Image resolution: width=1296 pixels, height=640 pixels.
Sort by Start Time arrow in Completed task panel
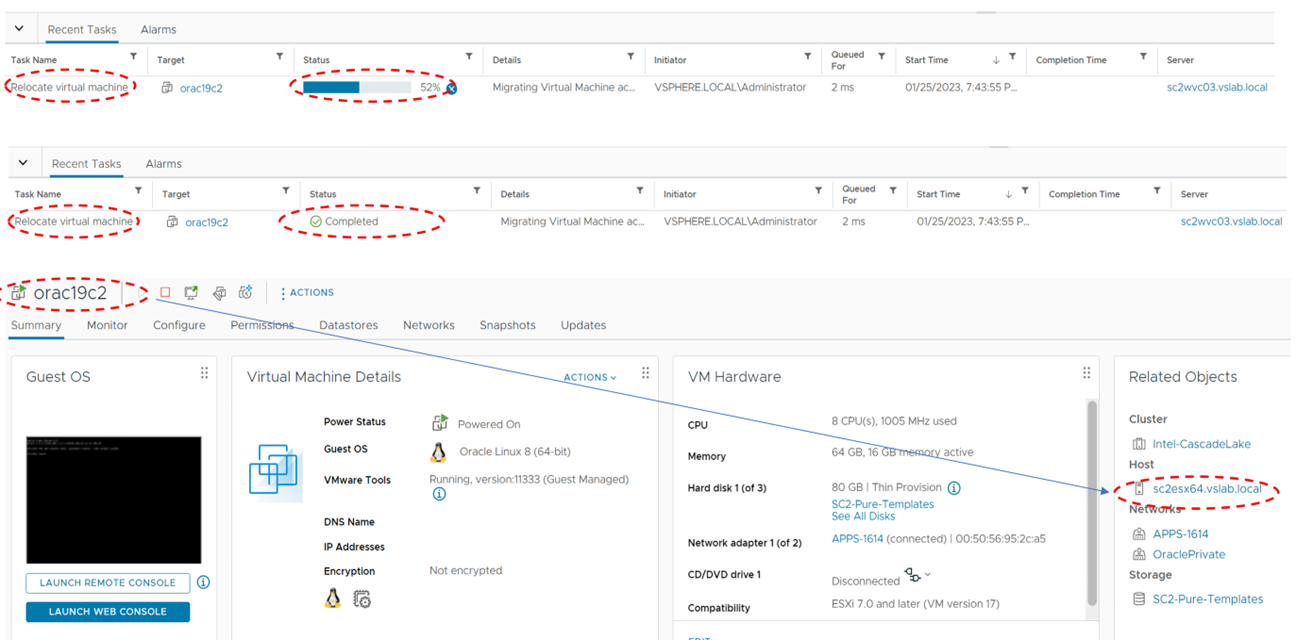1008,193
